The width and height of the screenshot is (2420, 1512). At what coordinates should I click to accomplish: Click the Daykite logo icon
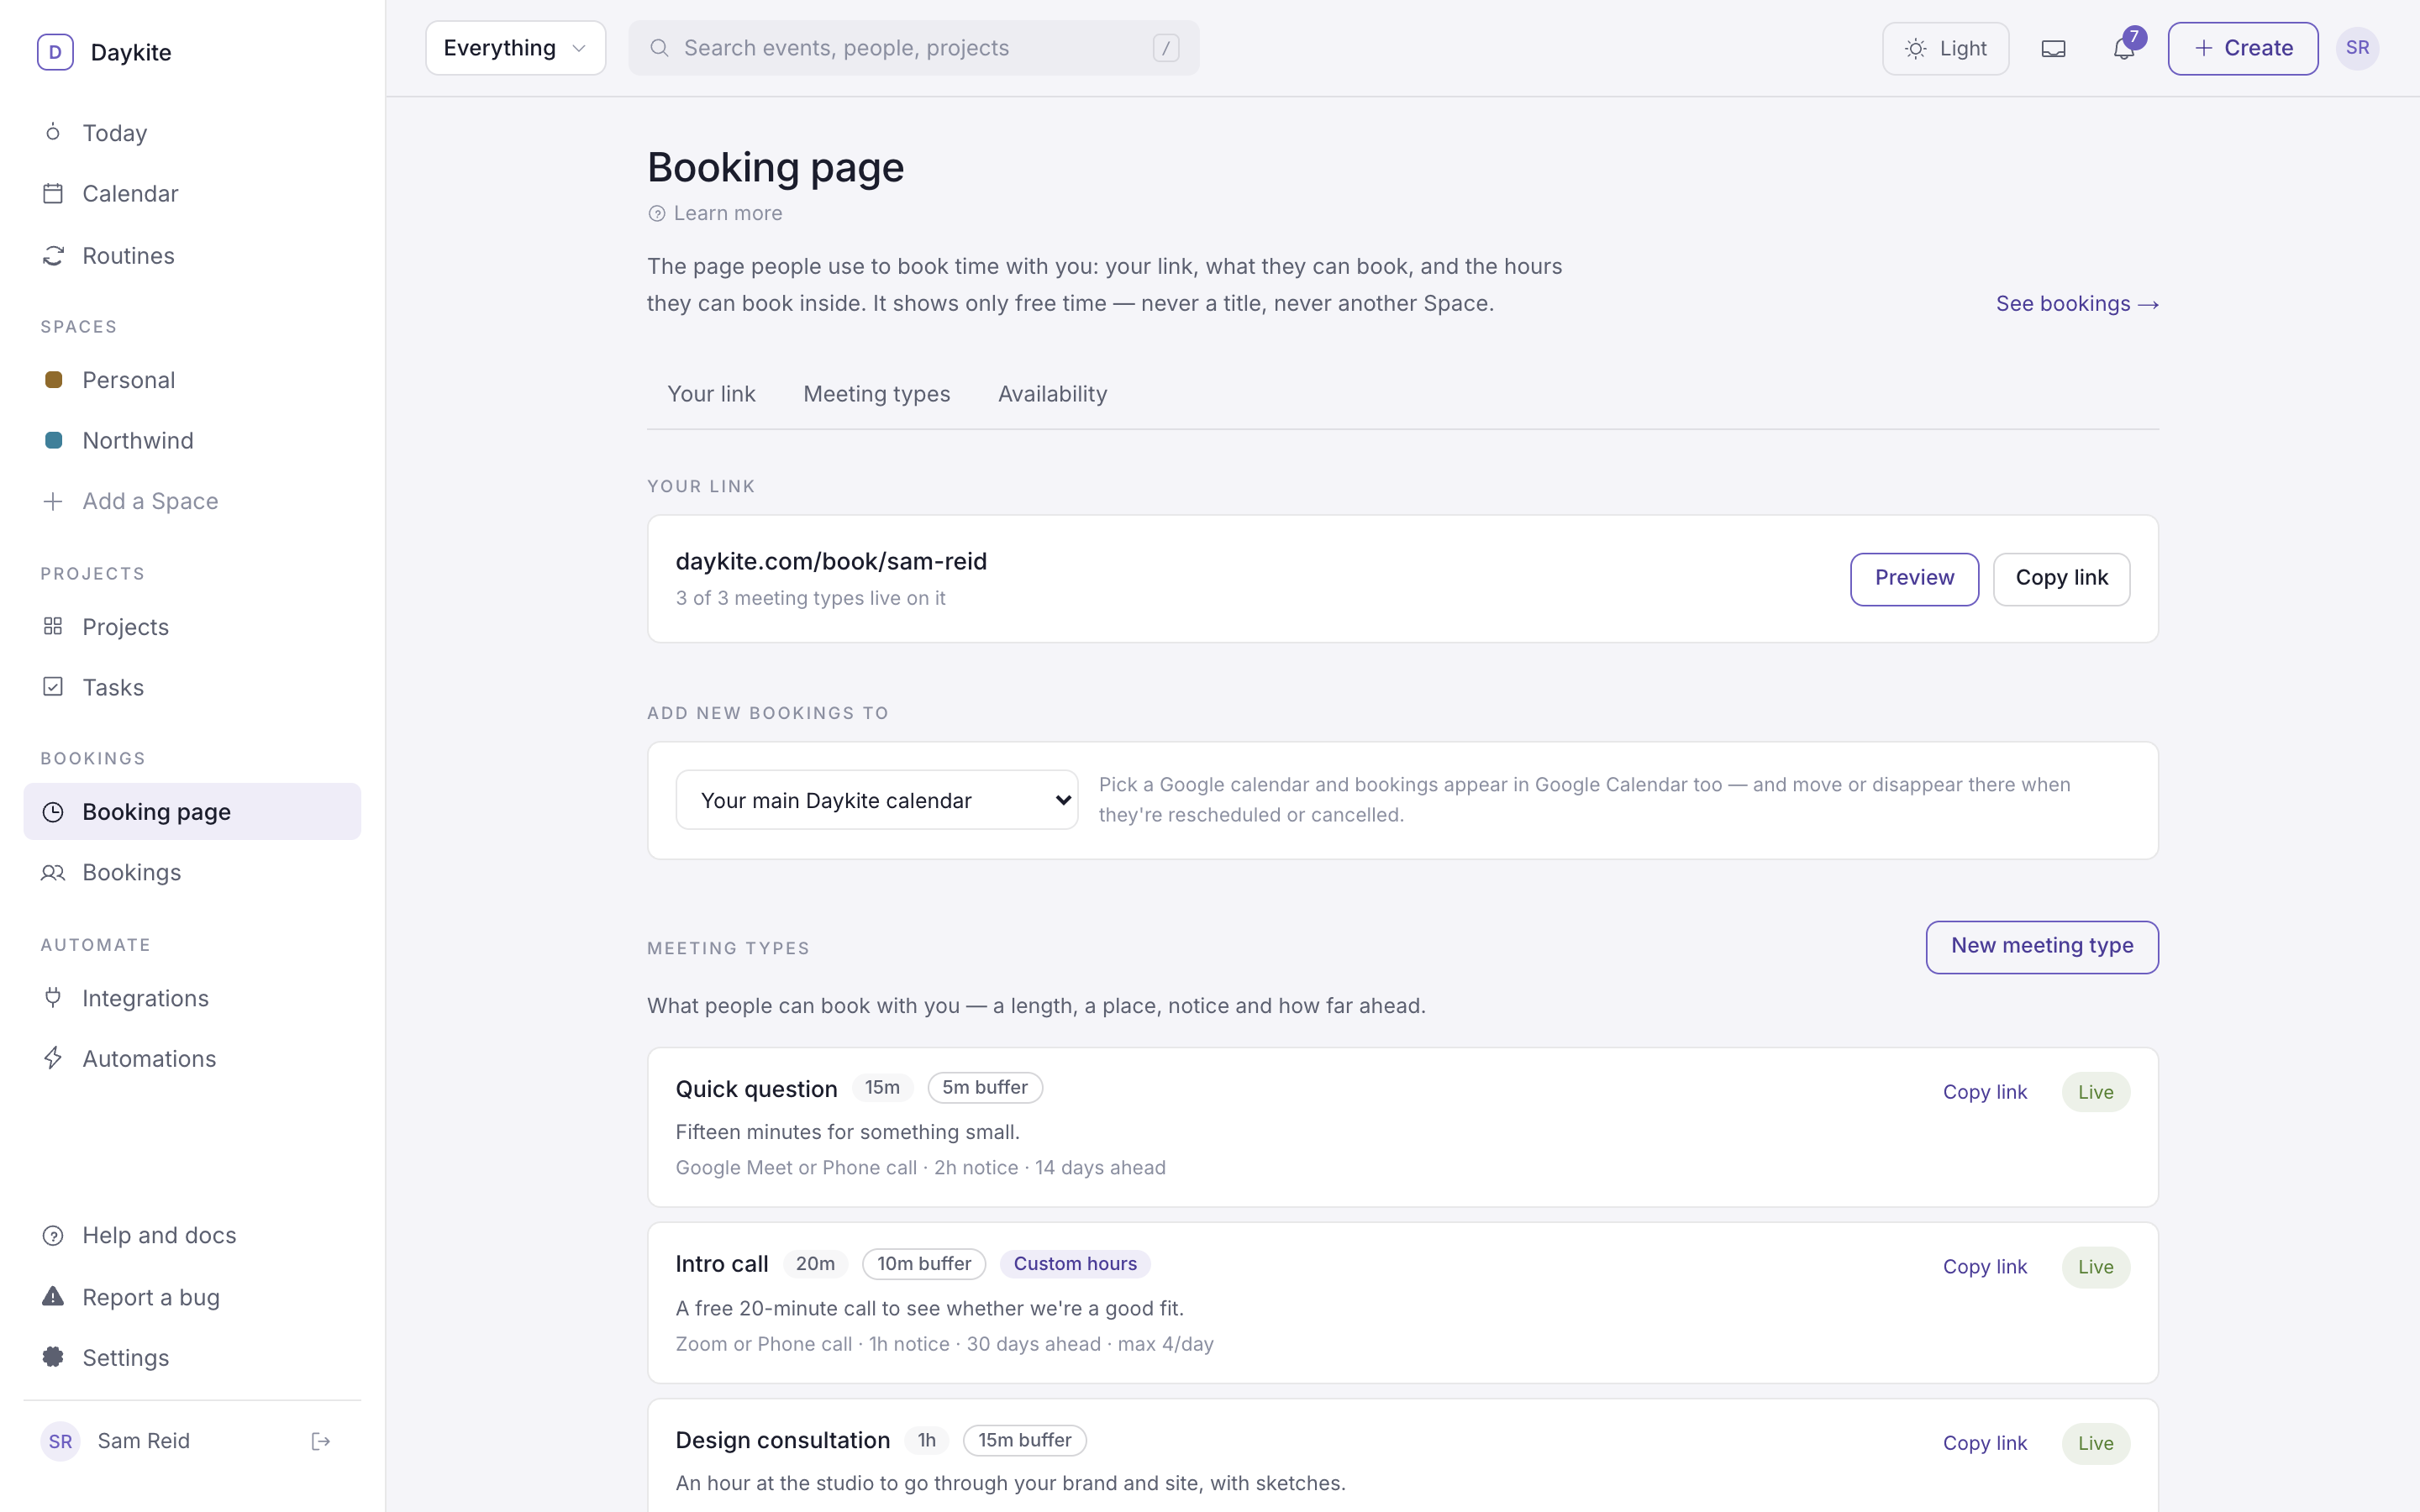pos(55,52)
